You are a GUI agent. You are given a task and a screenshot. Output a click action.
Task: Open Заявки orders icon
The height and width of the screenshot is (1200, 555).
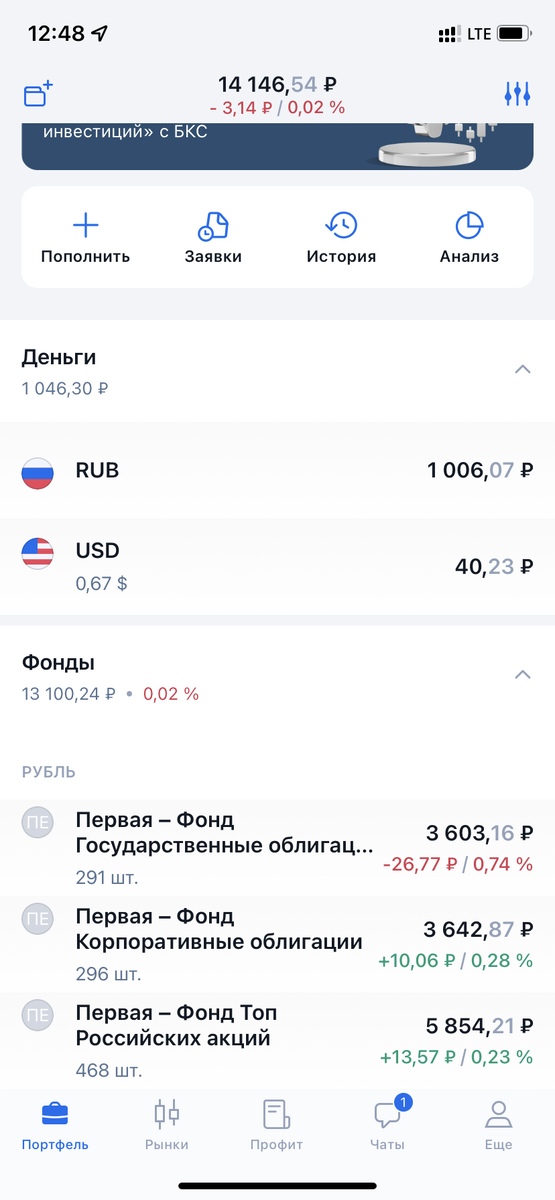(213, 225)
